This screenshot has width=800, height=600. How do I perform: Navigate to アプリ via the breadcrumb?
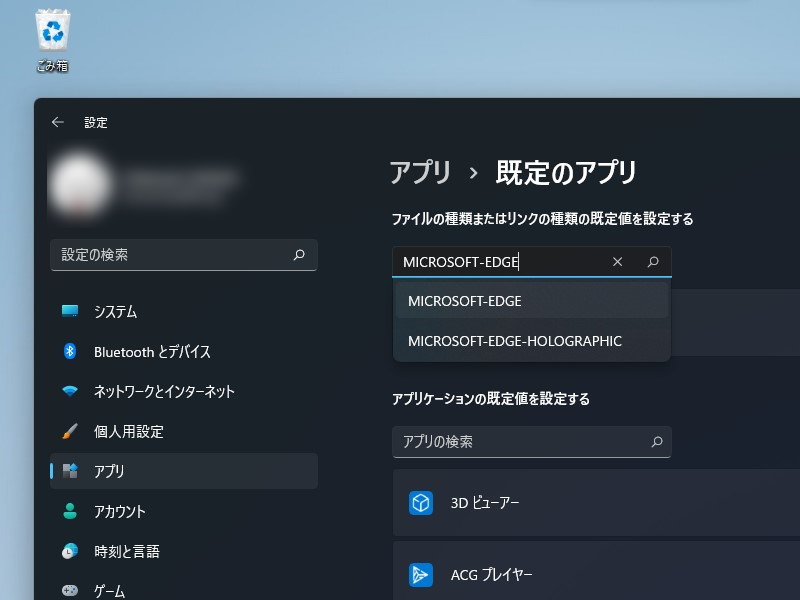pos(419,172)
